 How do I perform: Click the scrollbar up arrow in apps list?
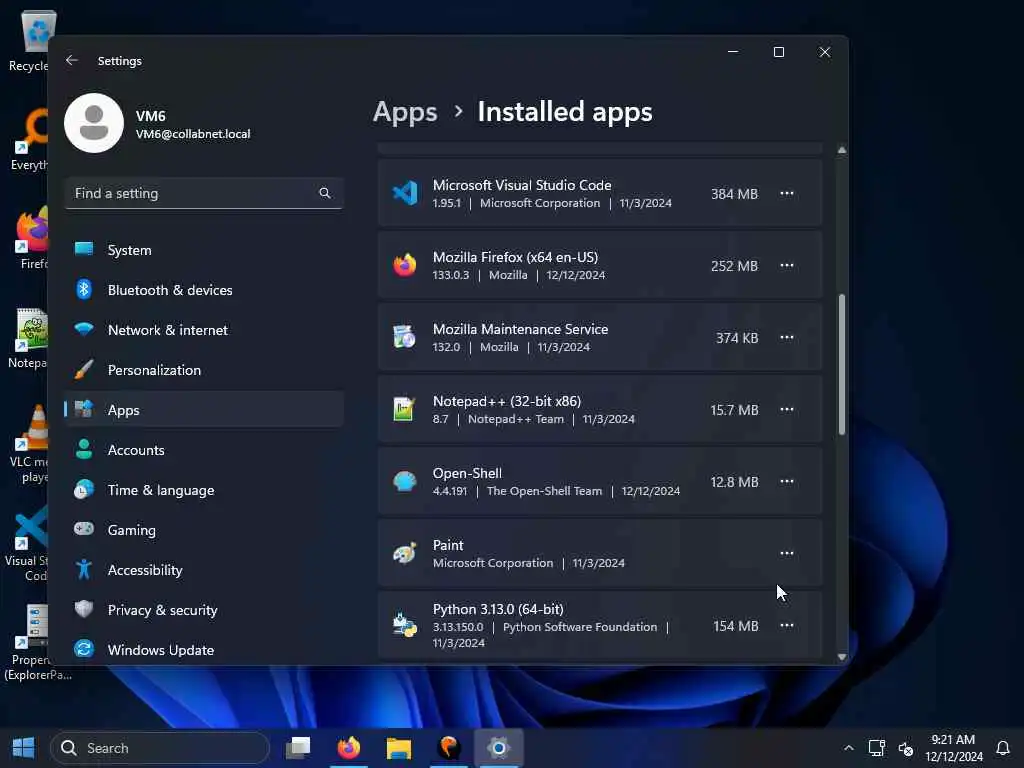[x=842, y=150]
